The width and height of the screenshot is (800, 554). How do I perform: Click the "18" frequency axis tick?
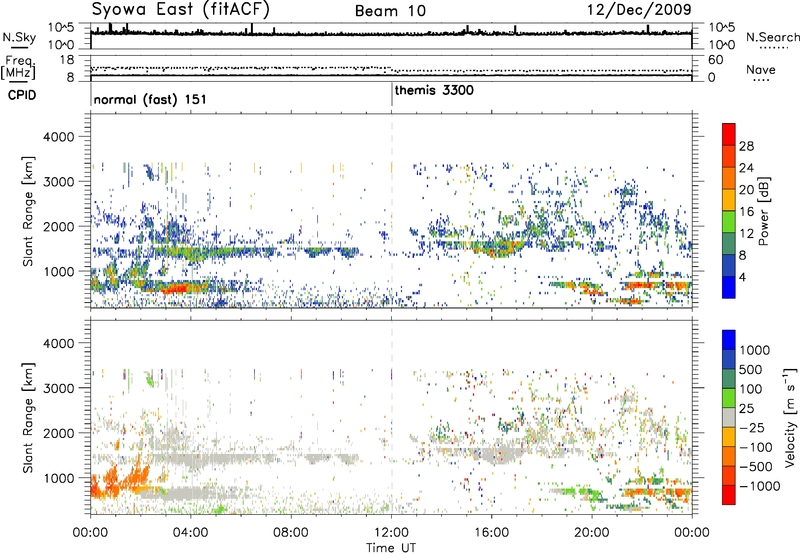67,60
